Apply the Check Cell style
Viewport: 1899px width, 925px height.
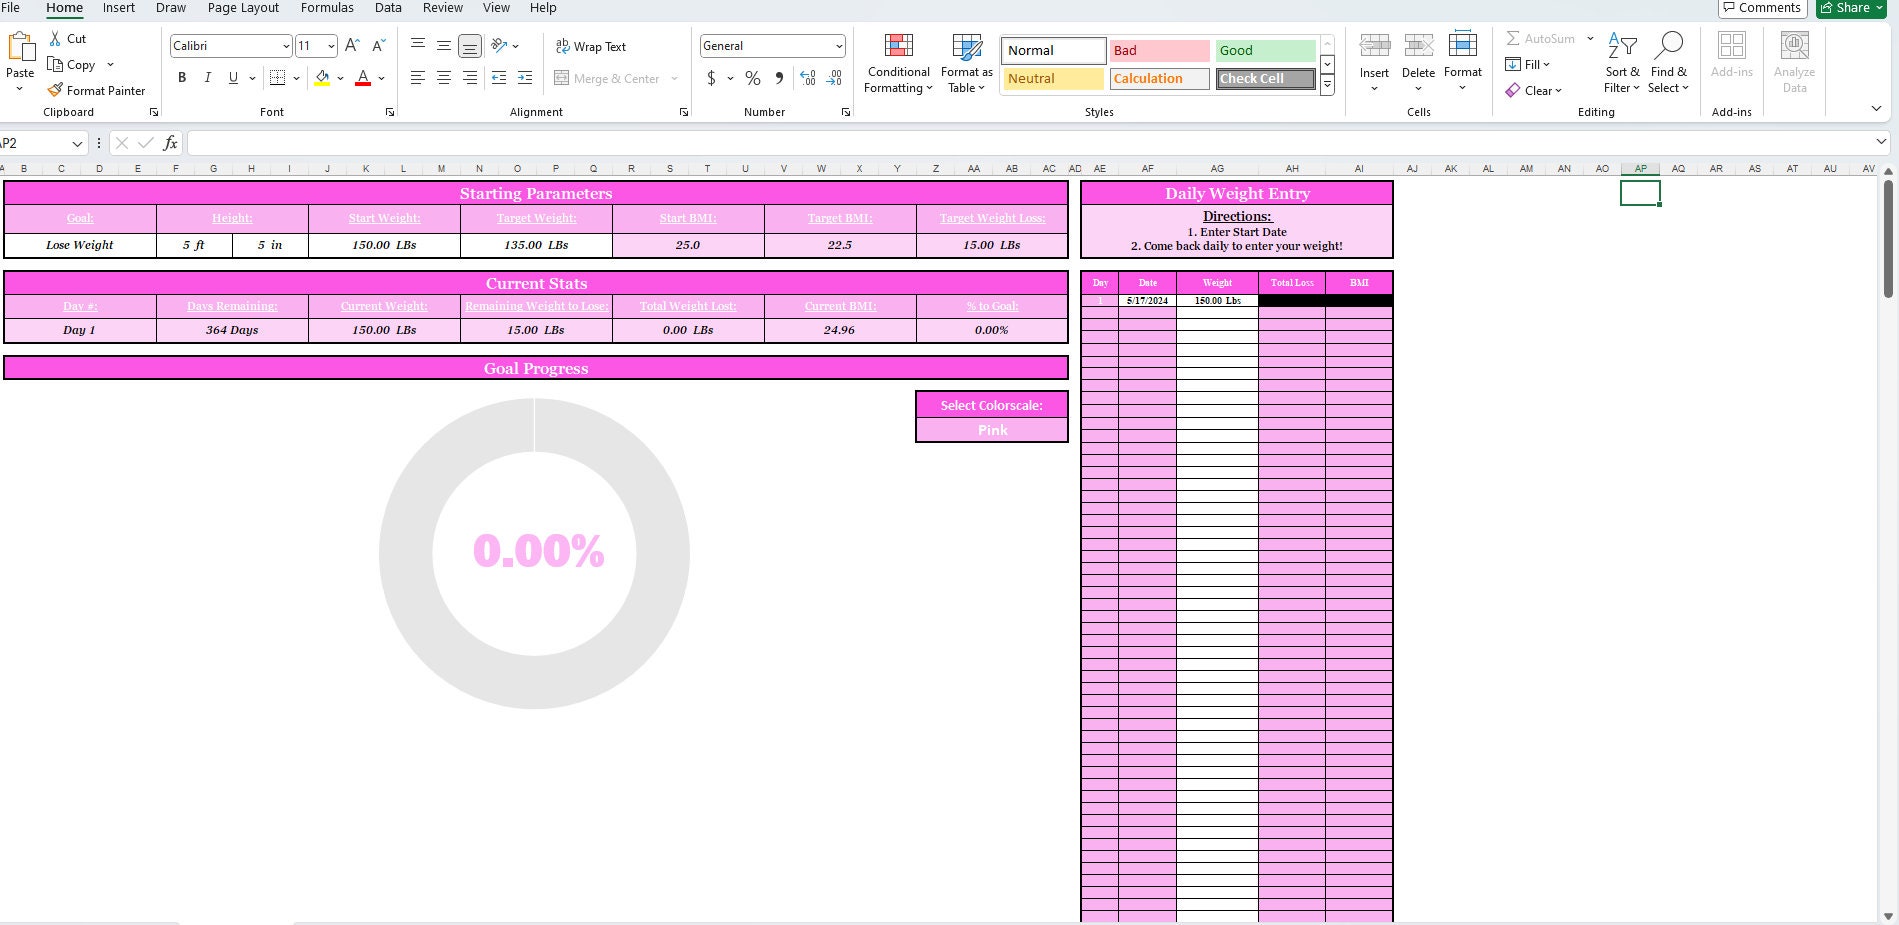pos(1264,78)
